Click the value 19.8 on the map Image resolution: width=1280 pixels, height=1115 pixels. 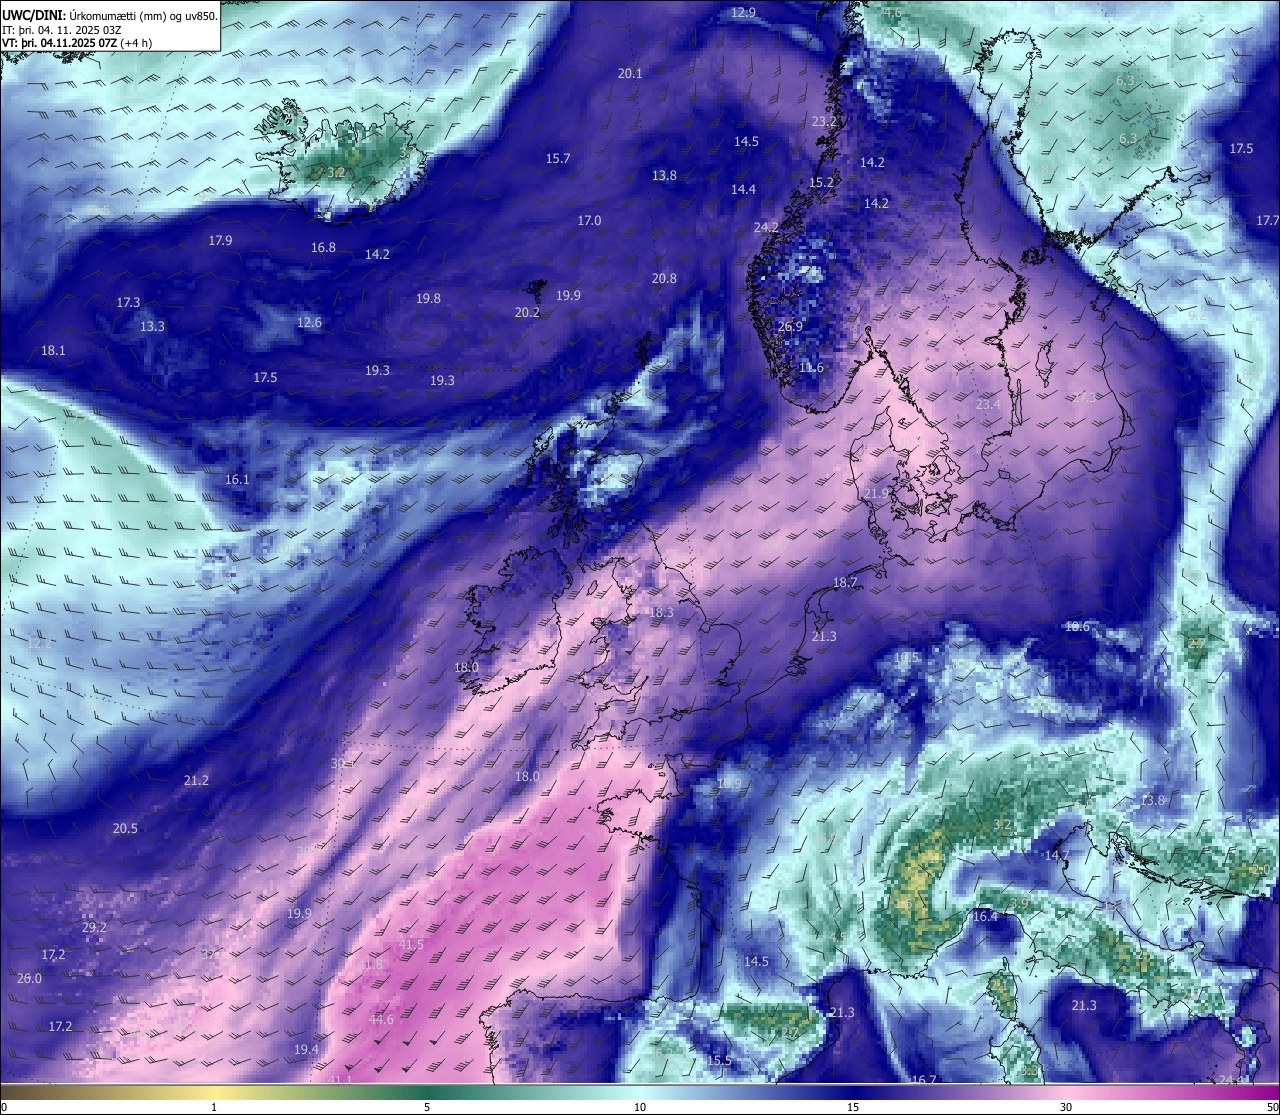coord(428,298)
